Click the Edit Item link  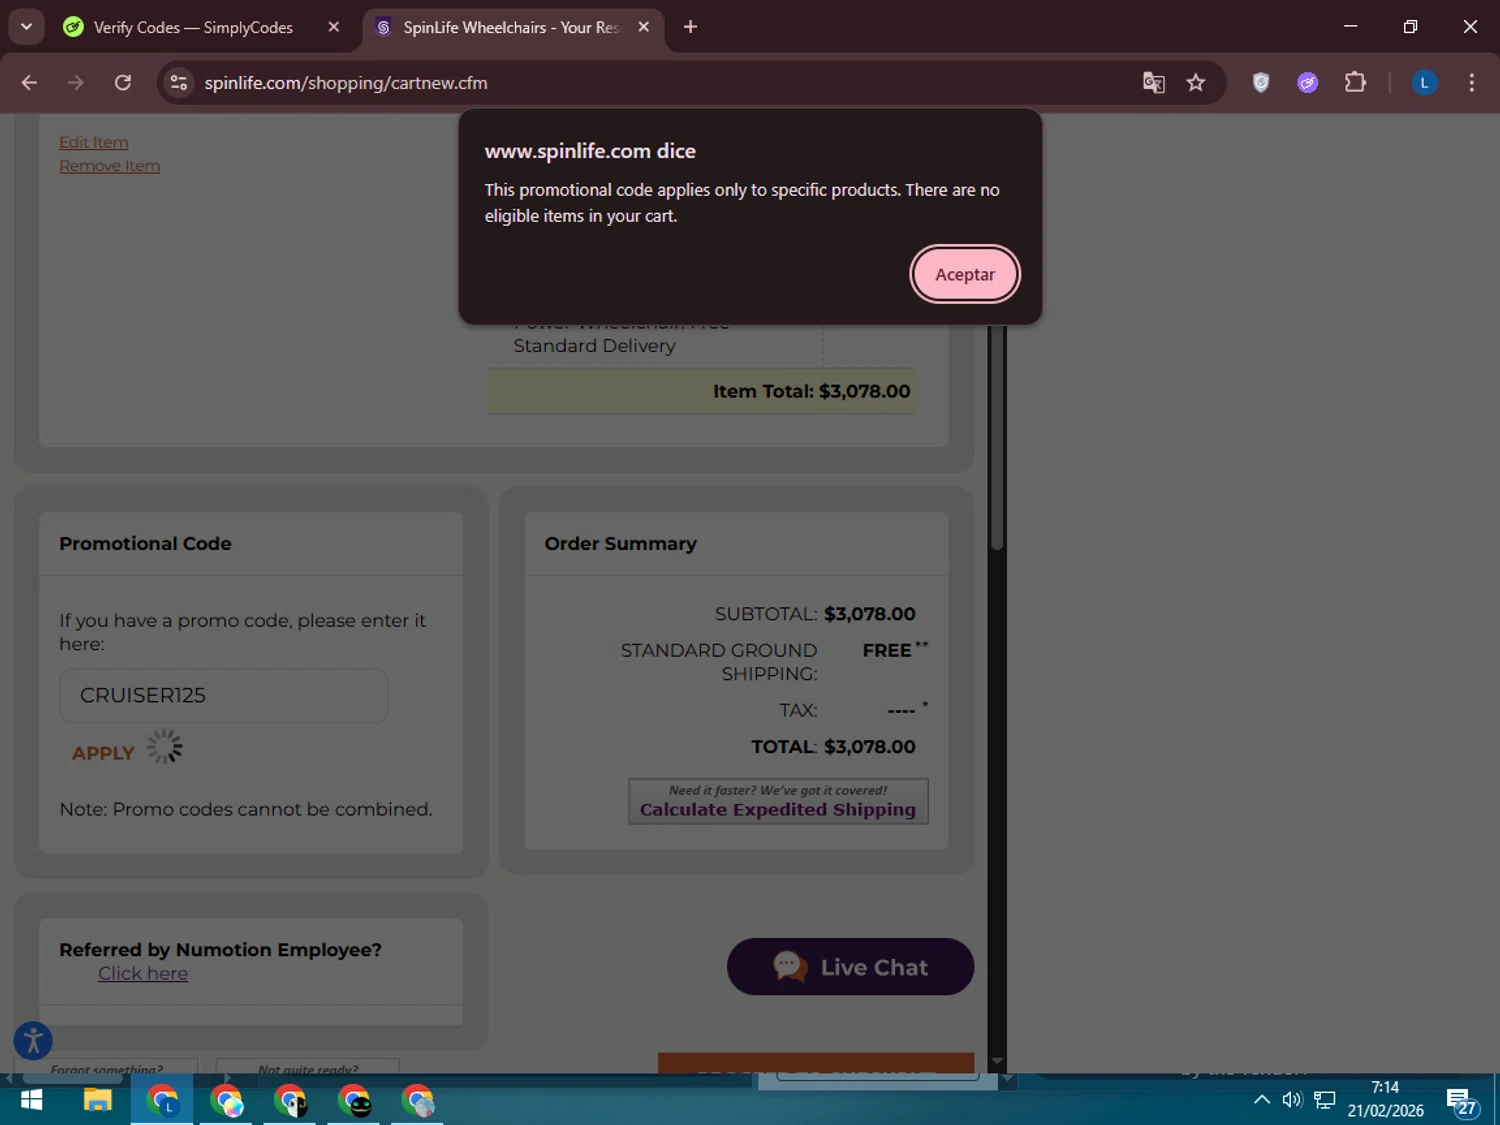tap(94, 142)
